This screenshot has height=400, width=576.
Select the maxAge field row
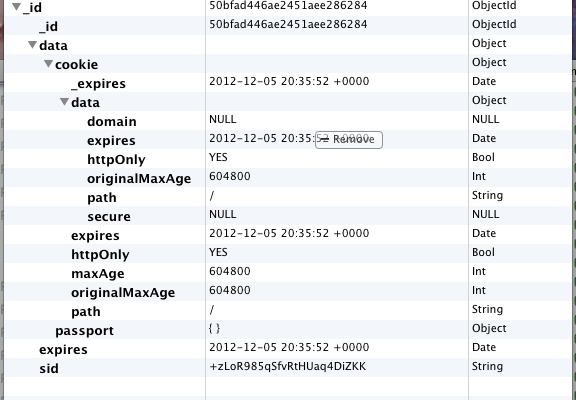[x=288, y=273]
